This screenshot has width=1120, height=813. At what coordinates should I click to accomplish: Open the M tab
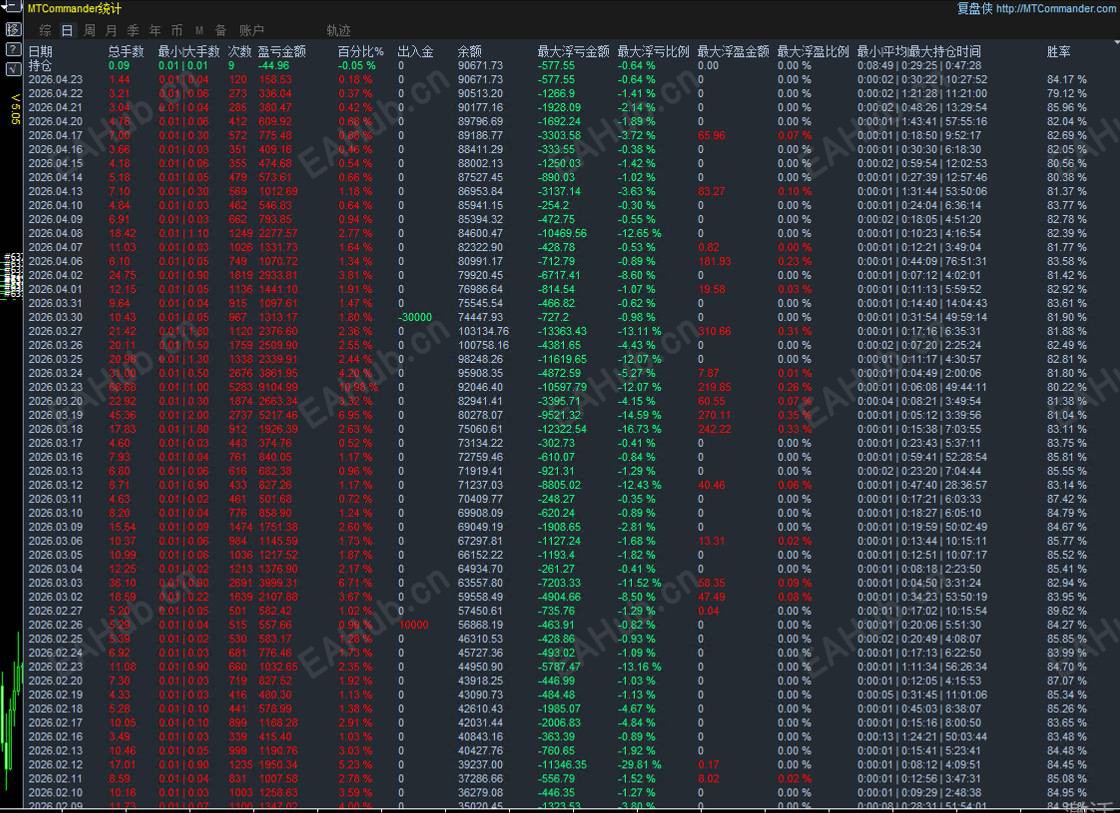coord(199,30)
